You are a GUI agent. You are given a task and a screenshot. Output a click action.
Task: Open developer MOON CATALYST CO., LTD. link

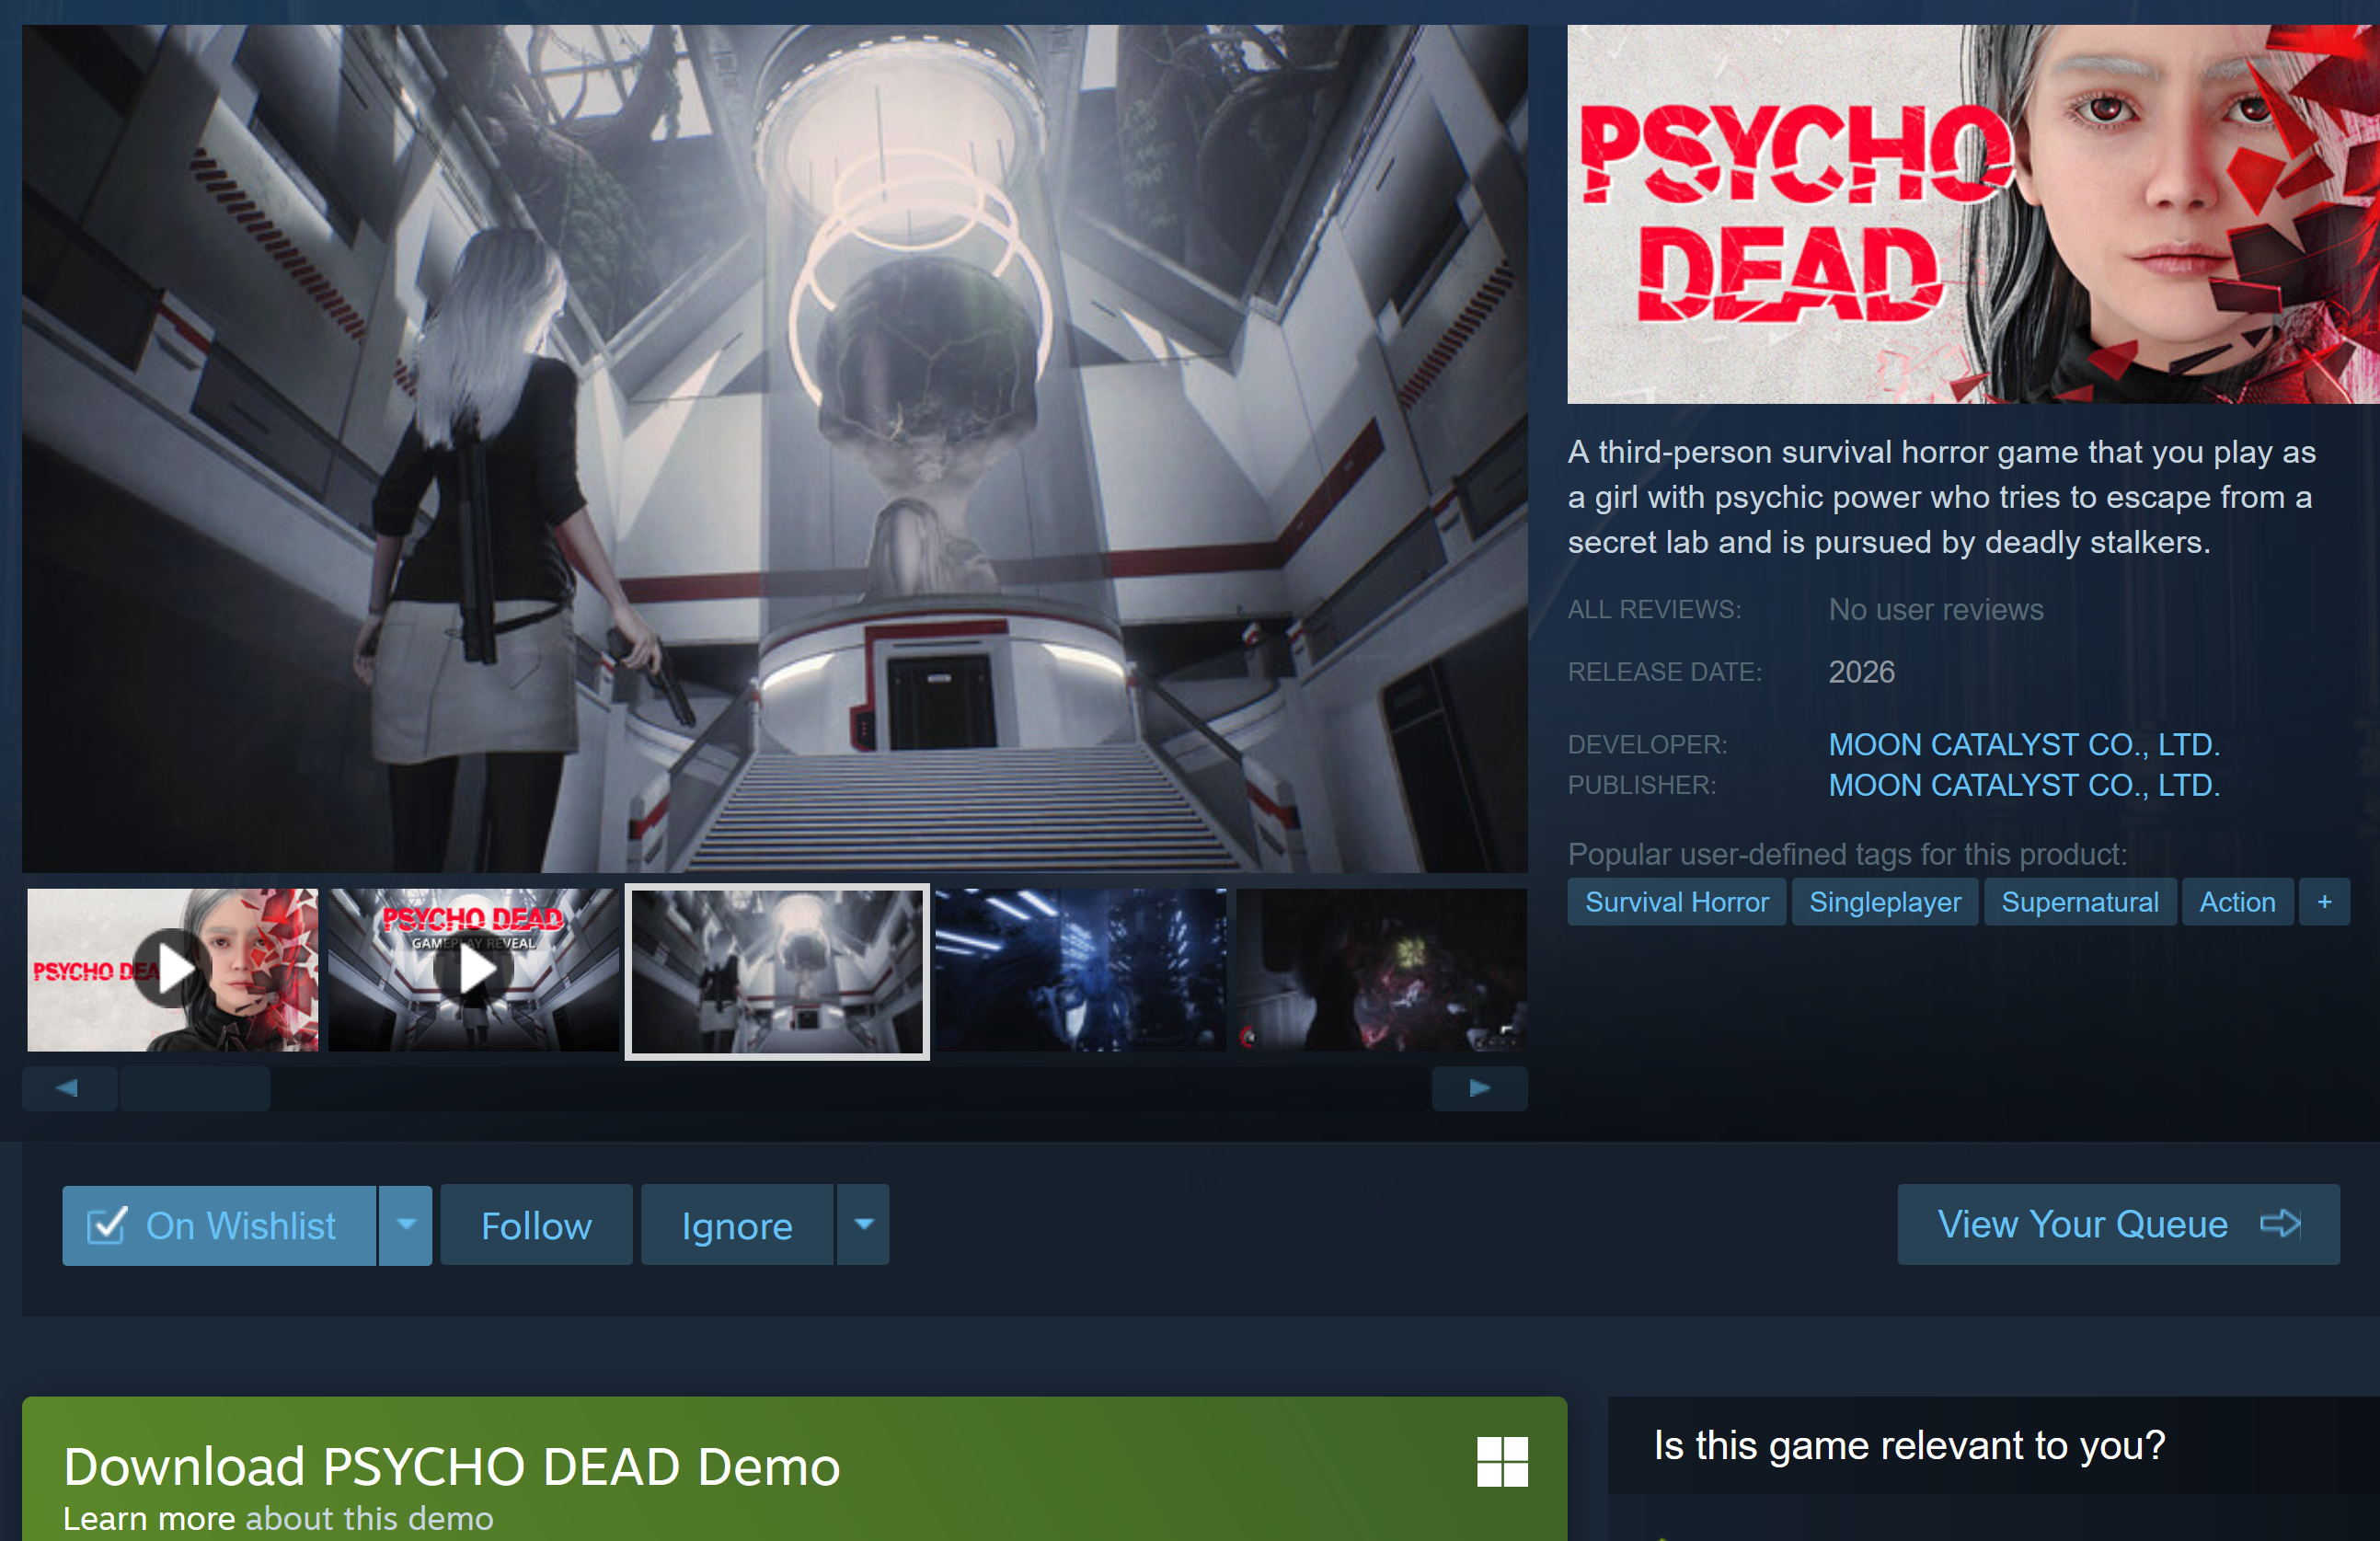pos(2023,745)
